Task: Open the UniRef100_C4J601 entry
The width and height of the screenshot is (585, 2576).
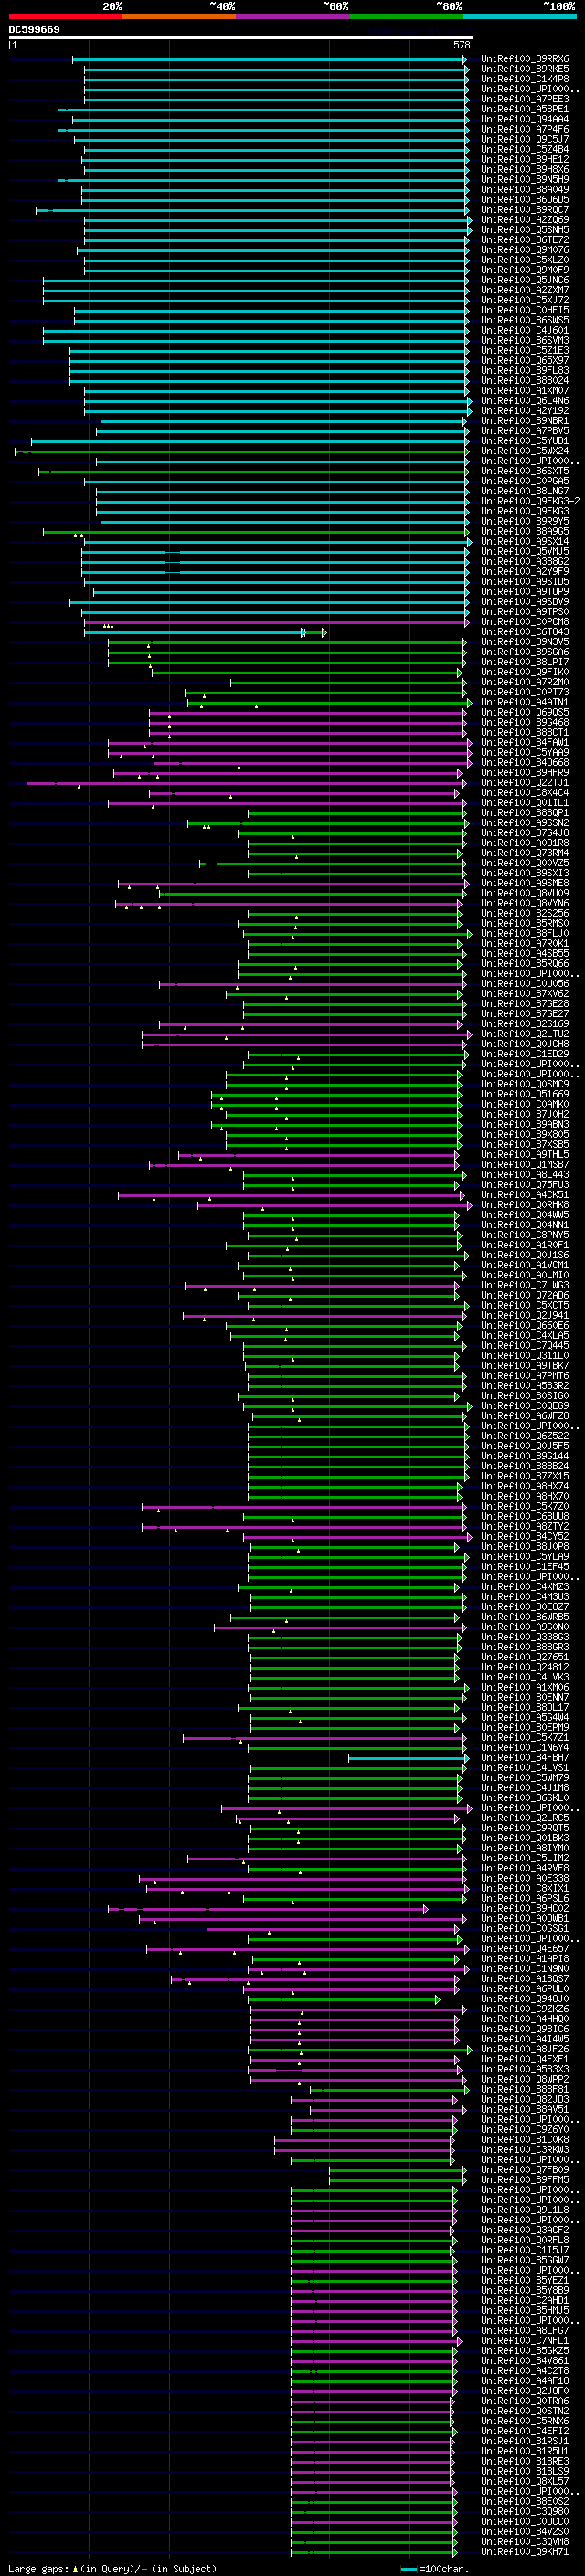Action: (x=524, y=330)
